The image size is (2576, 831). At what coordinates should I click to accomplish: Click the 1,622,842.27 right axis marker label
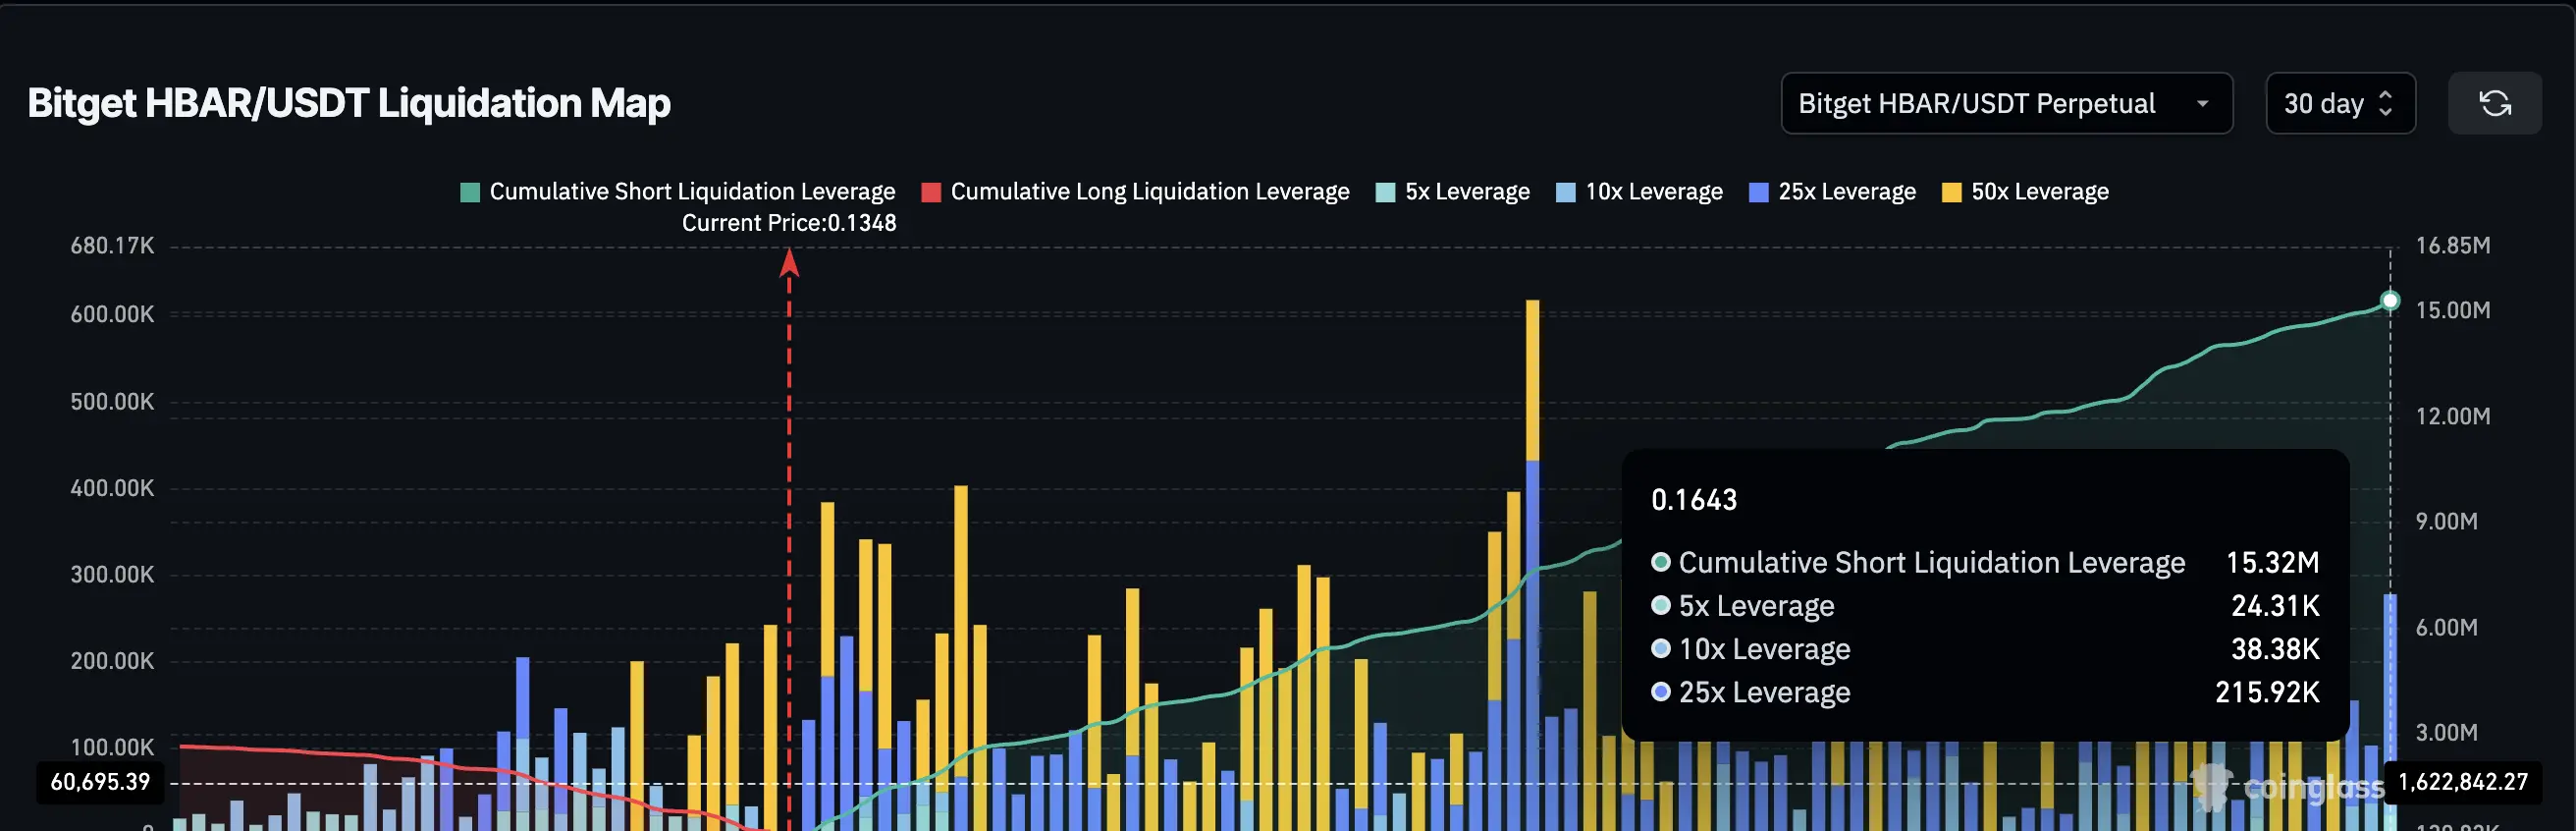[x=2463, y=782]
